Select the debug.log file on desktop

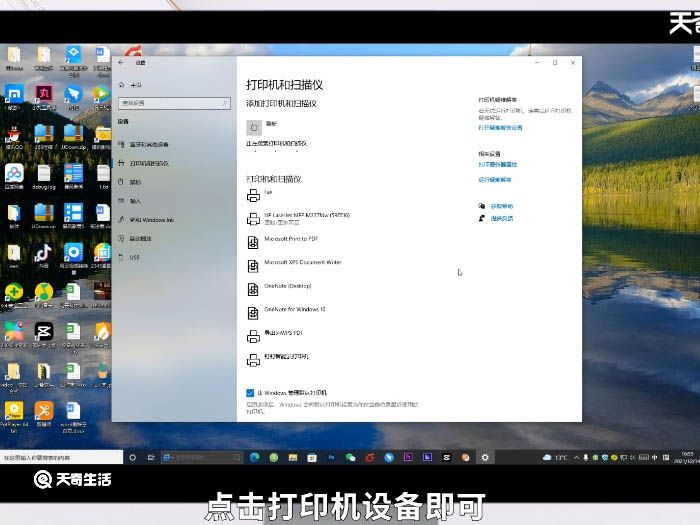click(x=44, y=176)
